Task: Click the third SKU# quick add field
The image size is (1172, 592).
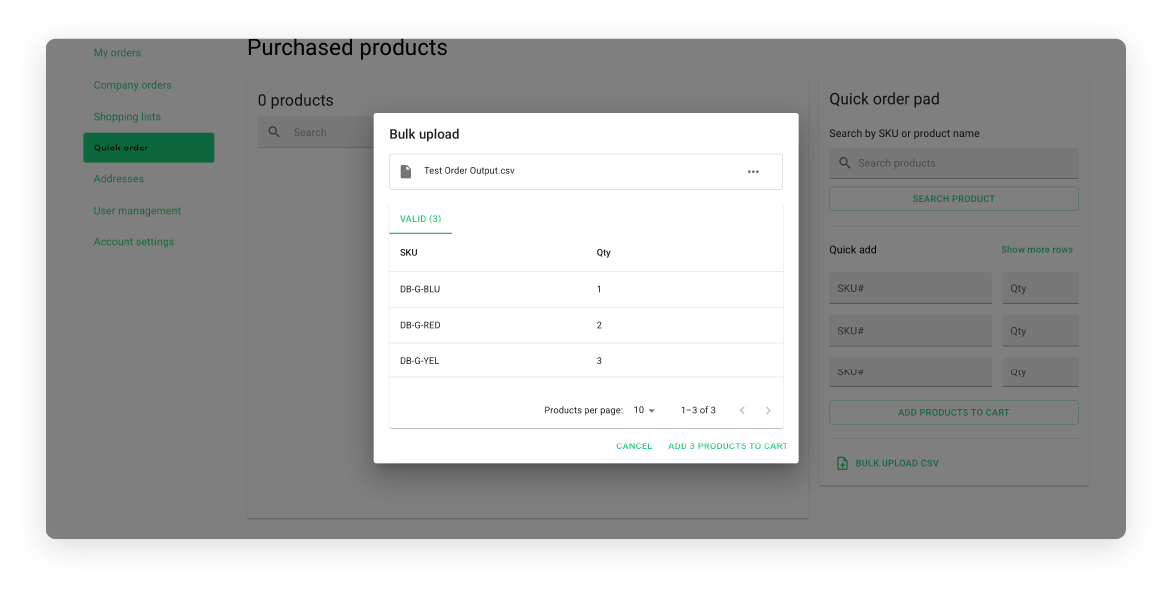Action: point(910,372)
